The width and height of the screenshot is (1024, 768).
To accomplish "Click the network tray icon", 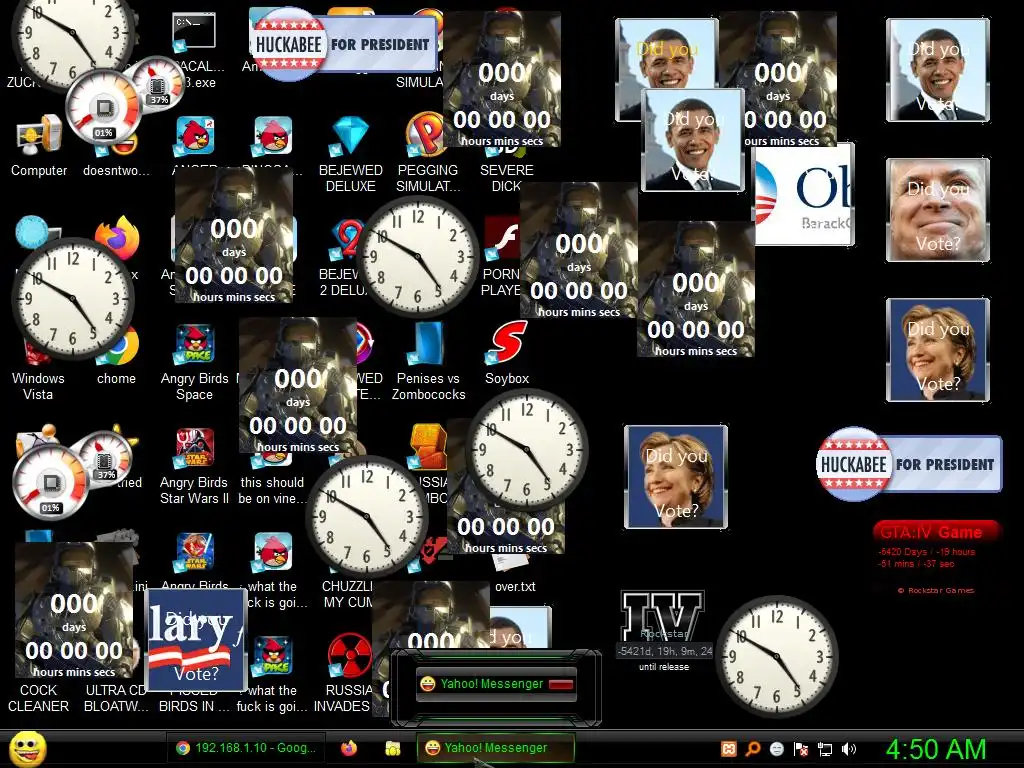I will point(825,749).
